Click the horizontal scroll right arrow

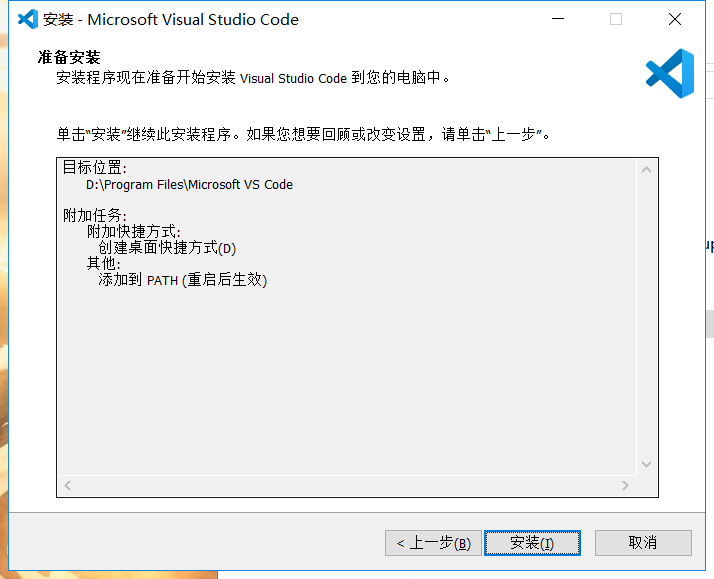point(625,486)
